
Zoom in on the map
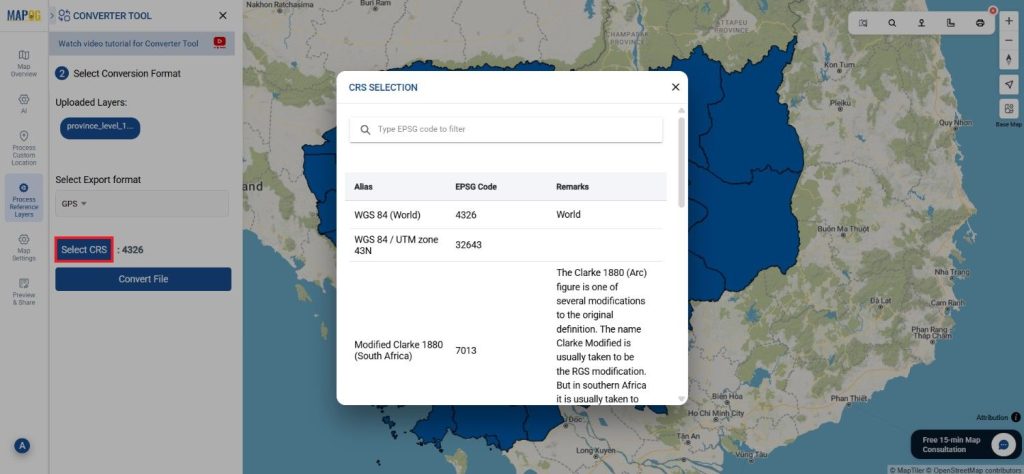pos(1009,21)
